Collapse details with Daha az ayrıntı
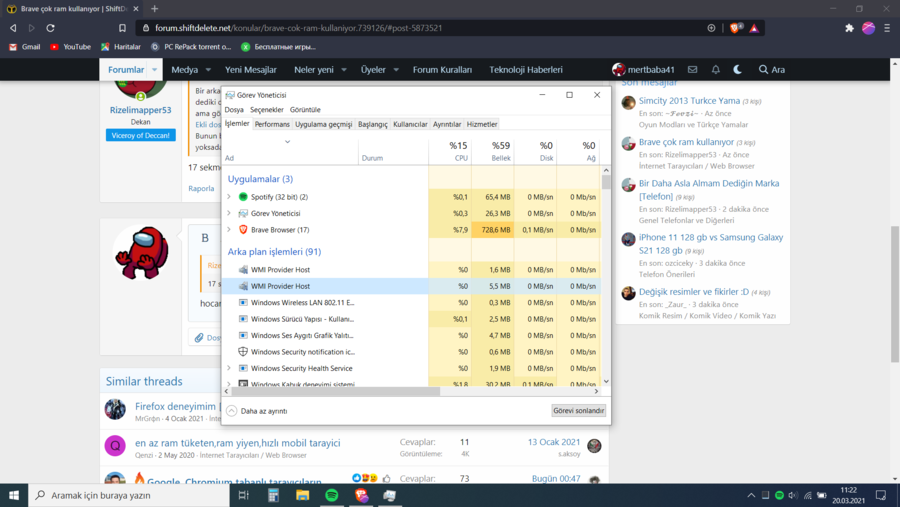 (x=257, y=411)
